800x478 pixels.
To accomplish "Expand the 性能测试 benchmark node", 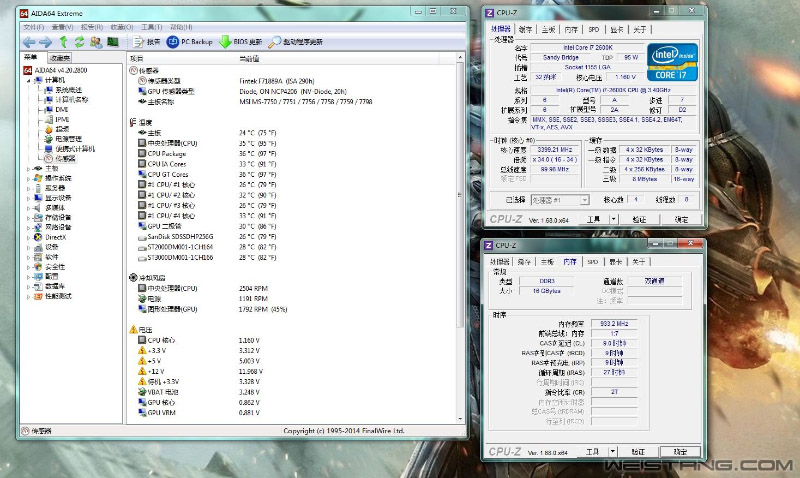I will click(x=29, y=296).
